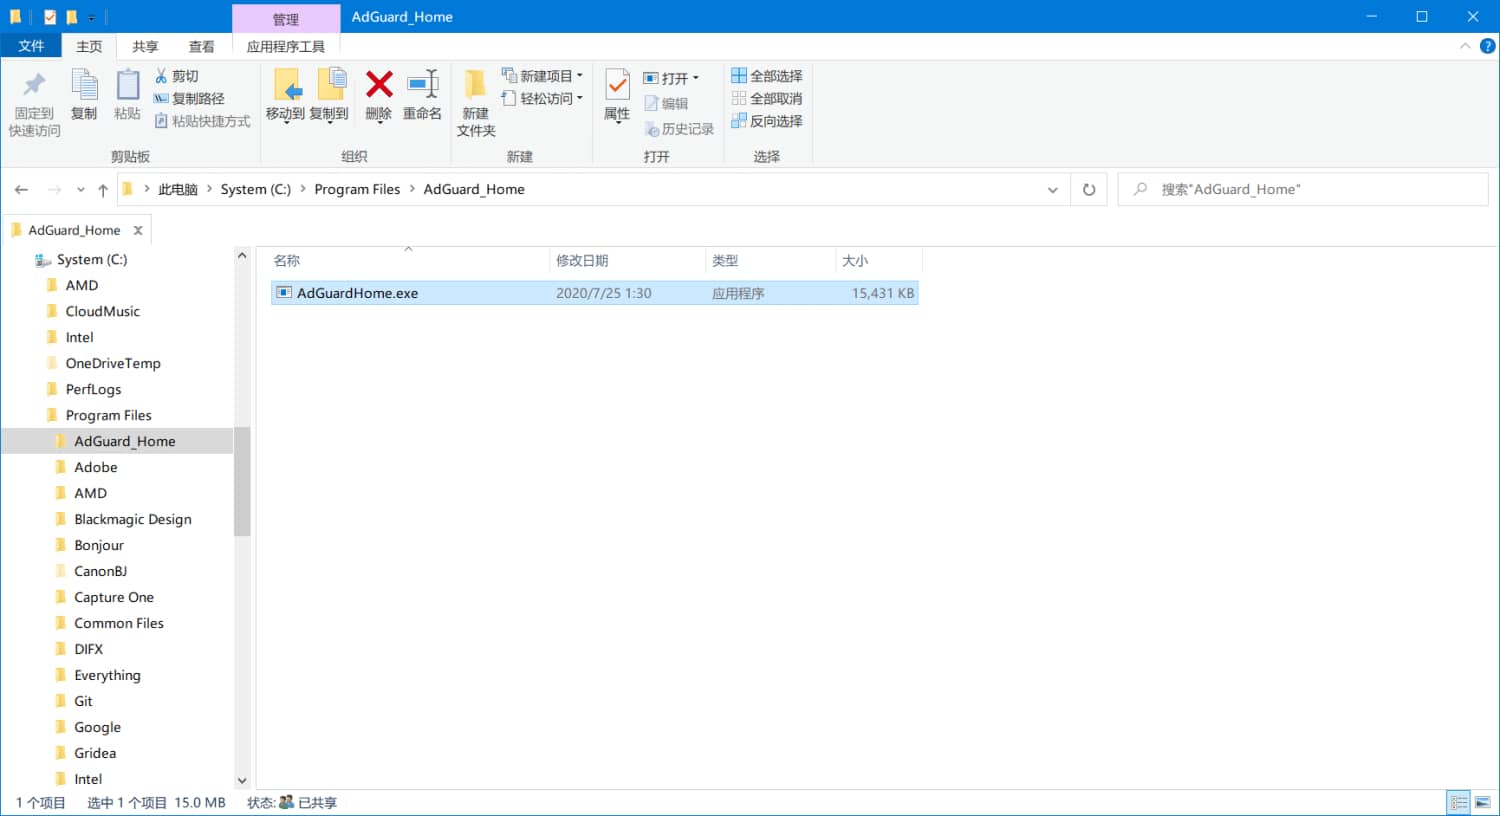1500x816 pixels.
Task: Pin to Quick Access (固定到快速访问)
Action: tap(35, 102)
